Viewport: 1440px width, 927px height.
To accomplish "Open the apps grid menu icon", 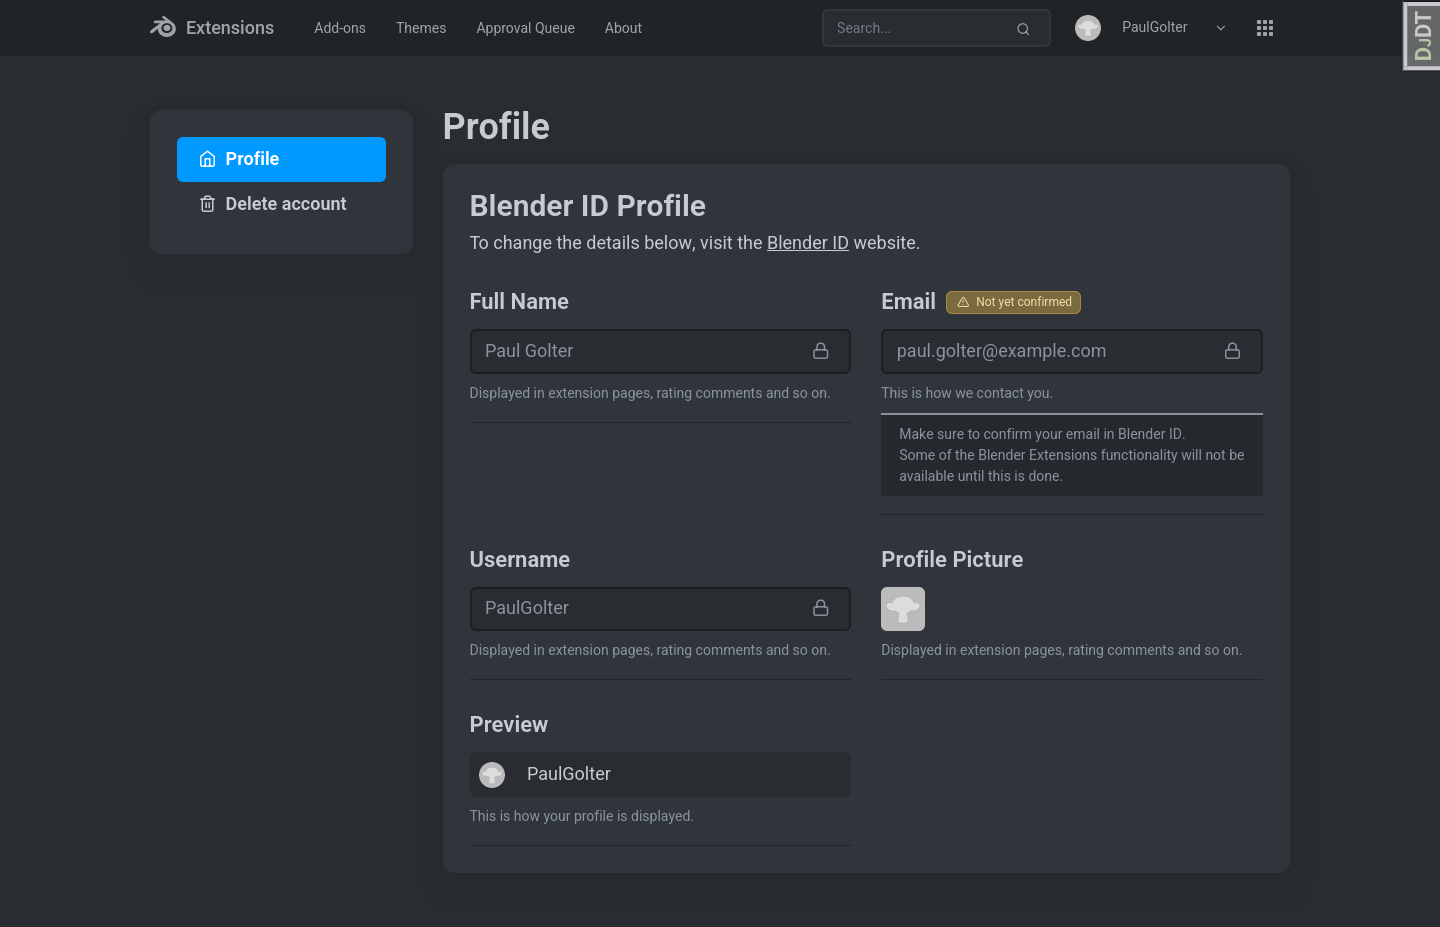I will click(1265, 28).
